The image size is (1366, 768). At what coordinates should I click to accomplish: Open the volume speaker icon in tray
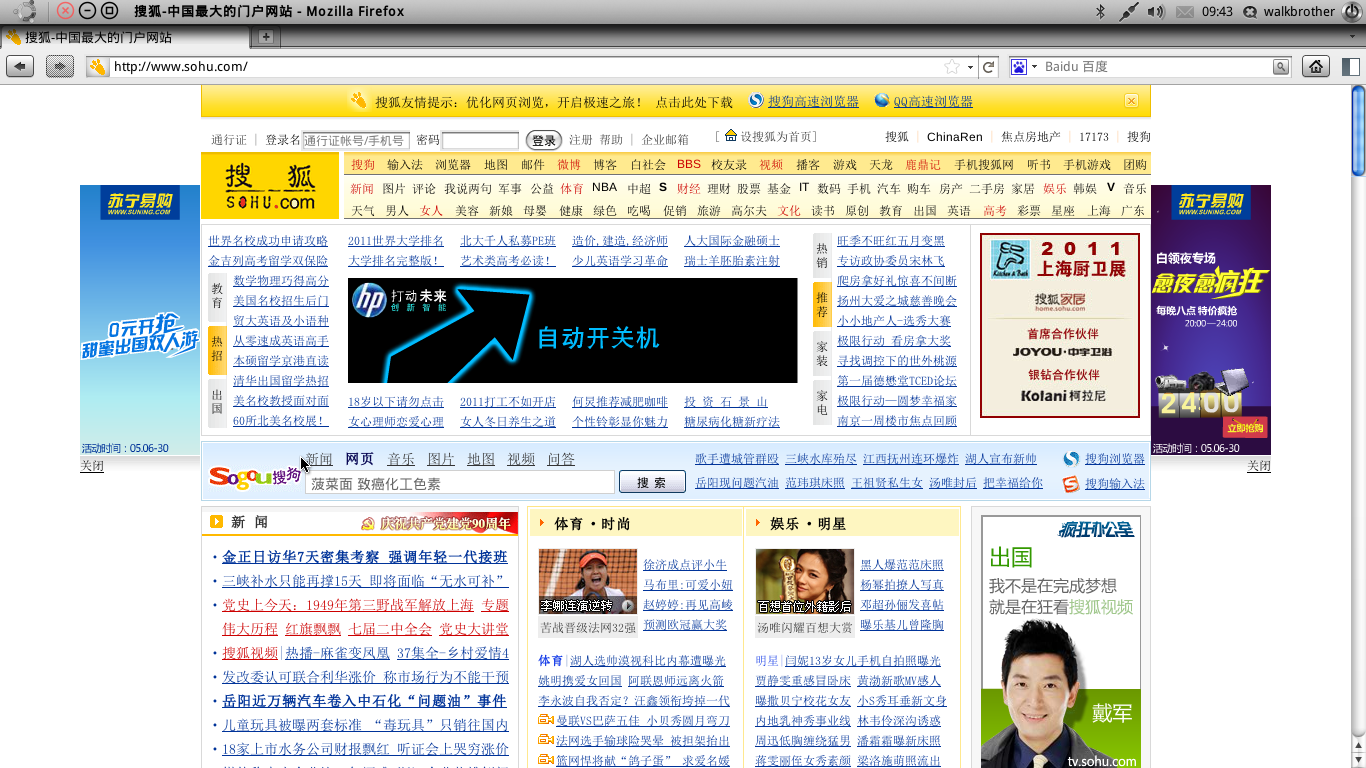pyautogui.click(x=1155, y=11)
